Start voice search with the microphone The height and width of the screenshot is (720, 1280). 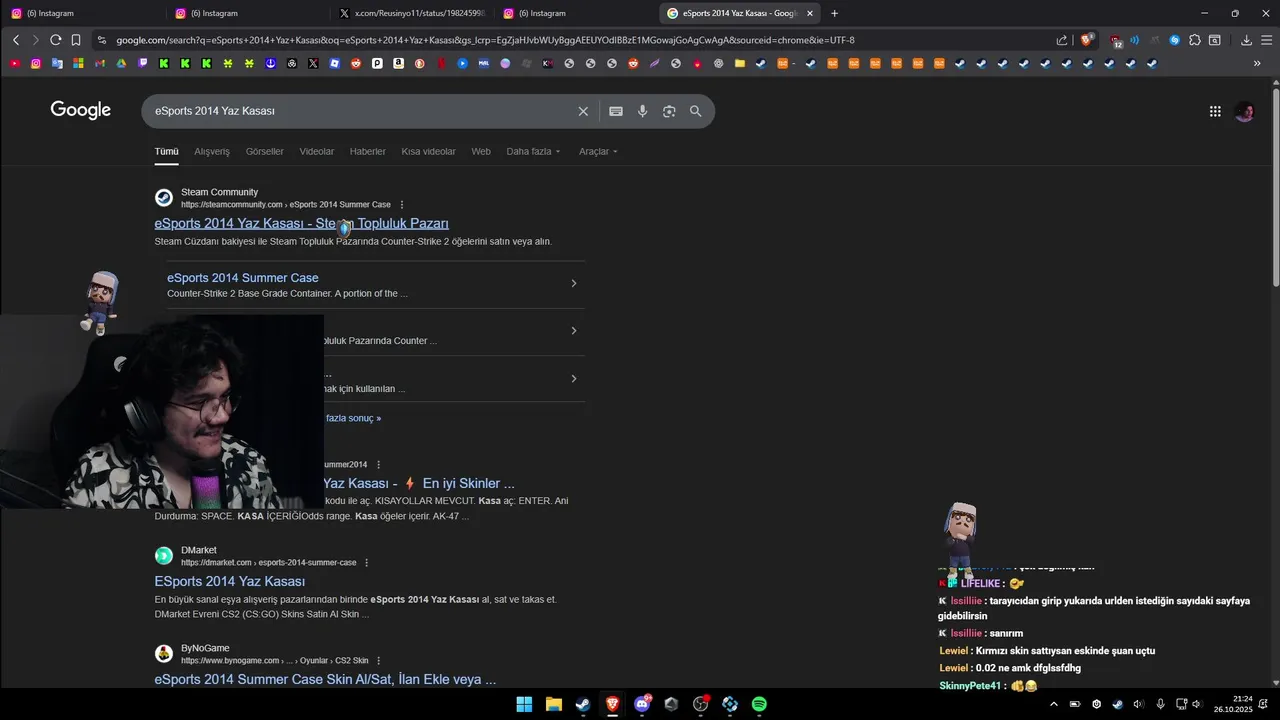643,111
